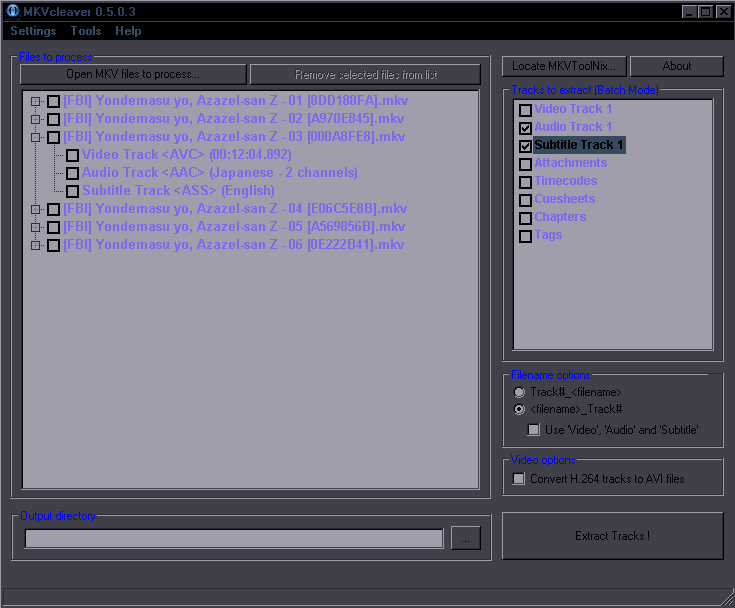The width and height of the screenshot is (735, 608).
Task: Click the Video Track 1 label in batch list
Action: [x=573, y=109]
